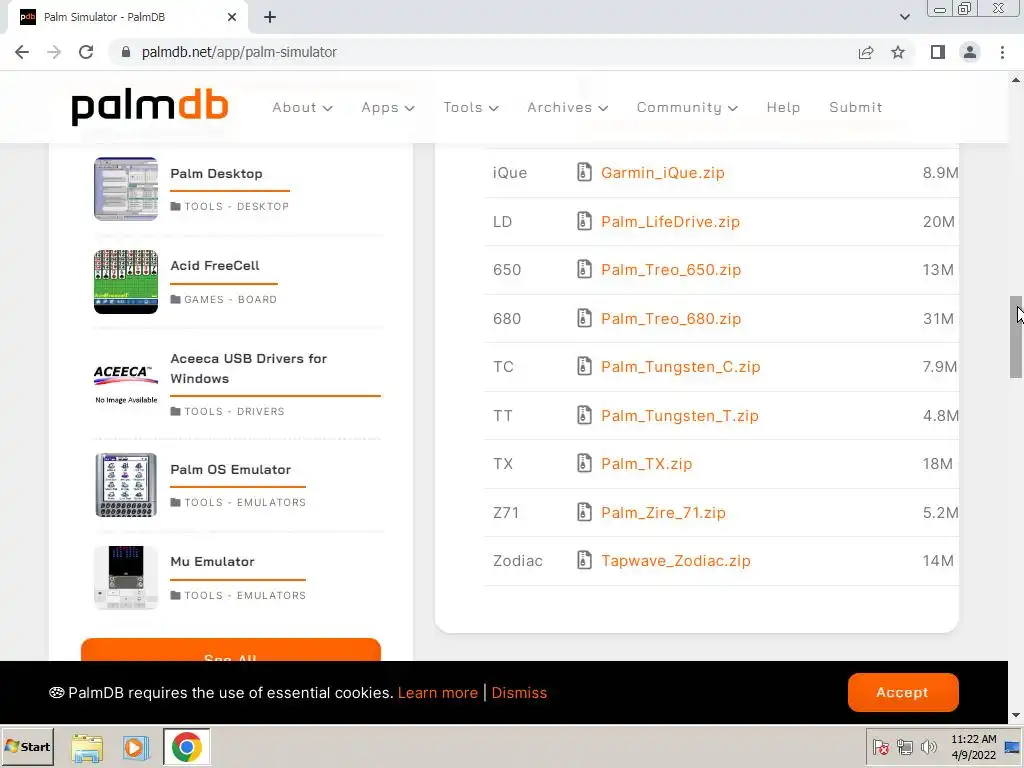This screenshot has height=768, width=1024.
Task: Download Palm_Zire_71.zip
Action: click(663, 513)
